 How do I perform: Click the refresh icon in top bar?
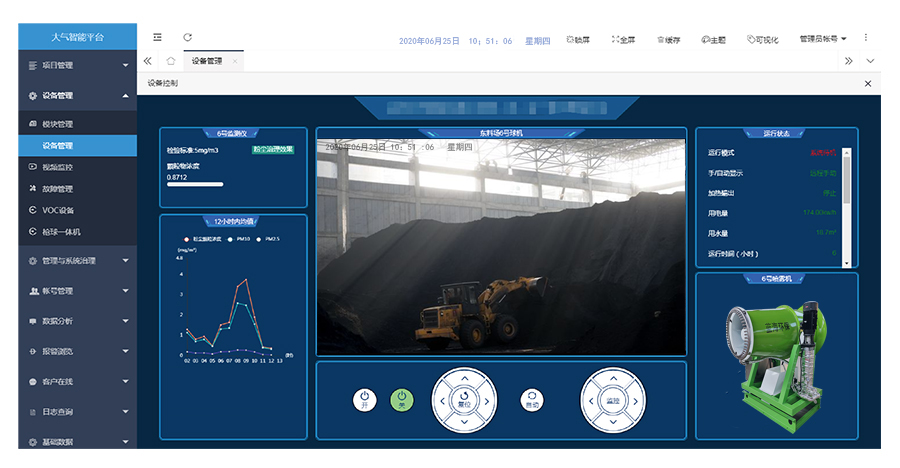point(187,38)
